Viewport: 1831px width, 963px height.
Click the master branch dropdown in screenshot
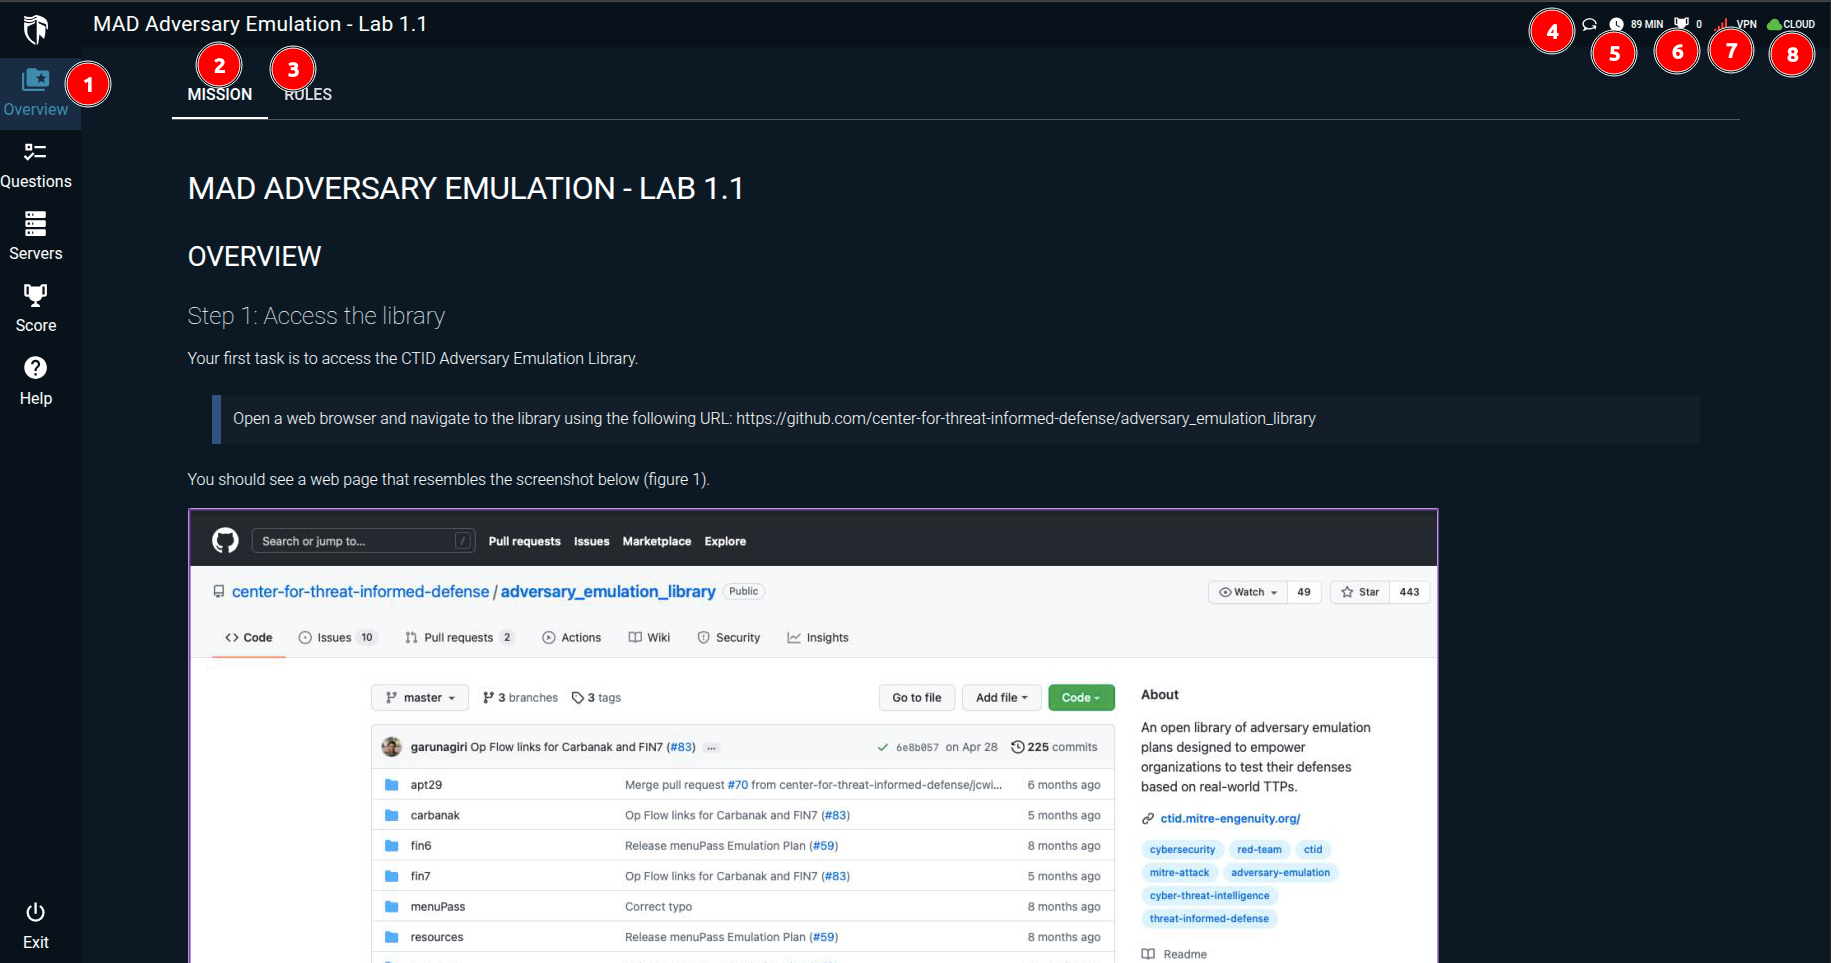point(420,697)
